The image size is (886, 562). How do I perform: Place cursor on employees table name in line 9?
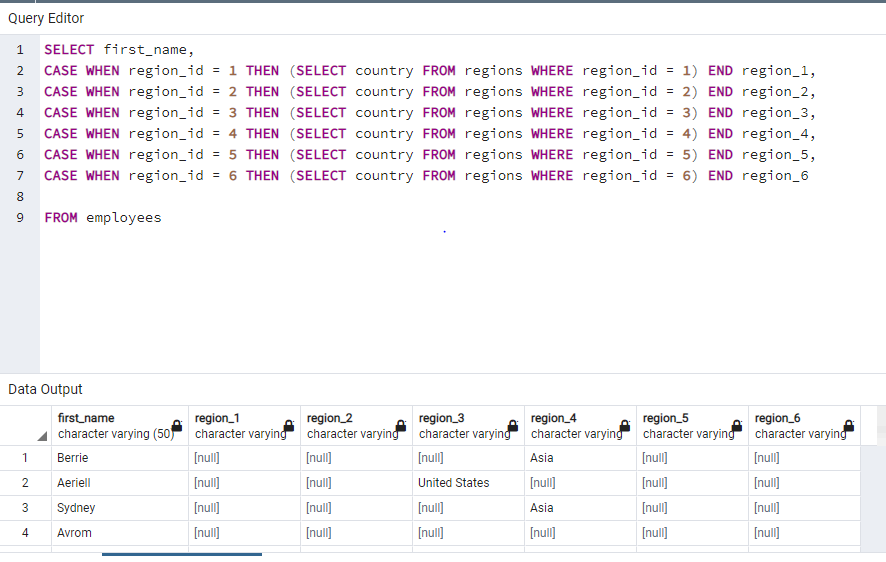click(124, 218)
